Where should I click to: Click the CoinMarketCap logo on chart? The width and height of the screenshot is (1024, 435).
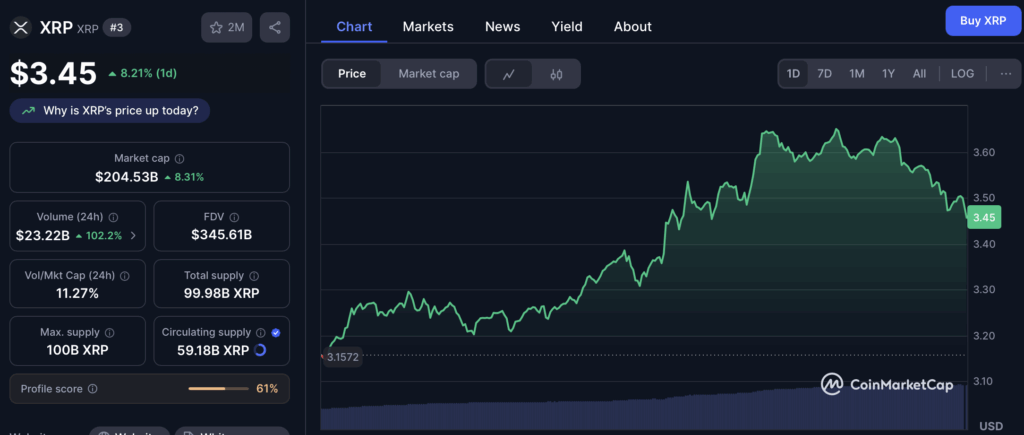click(886, 385)
